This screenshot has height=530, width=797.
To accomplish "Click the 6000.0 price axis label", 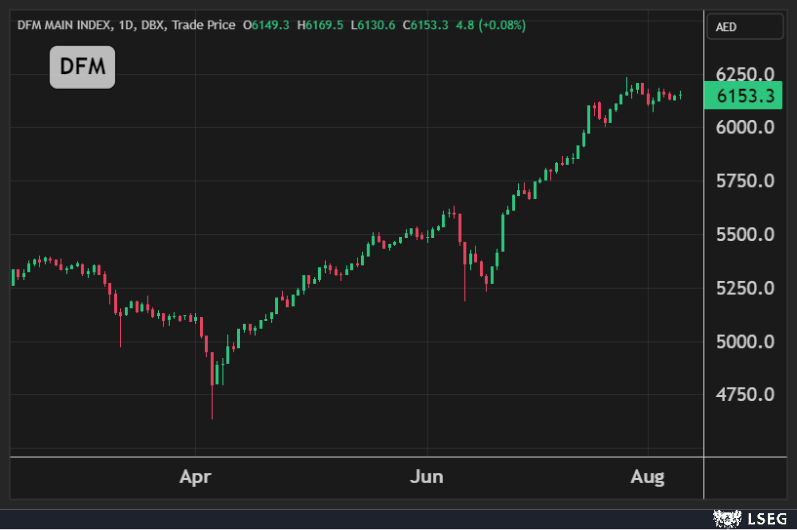I will [x=745, y=128].
